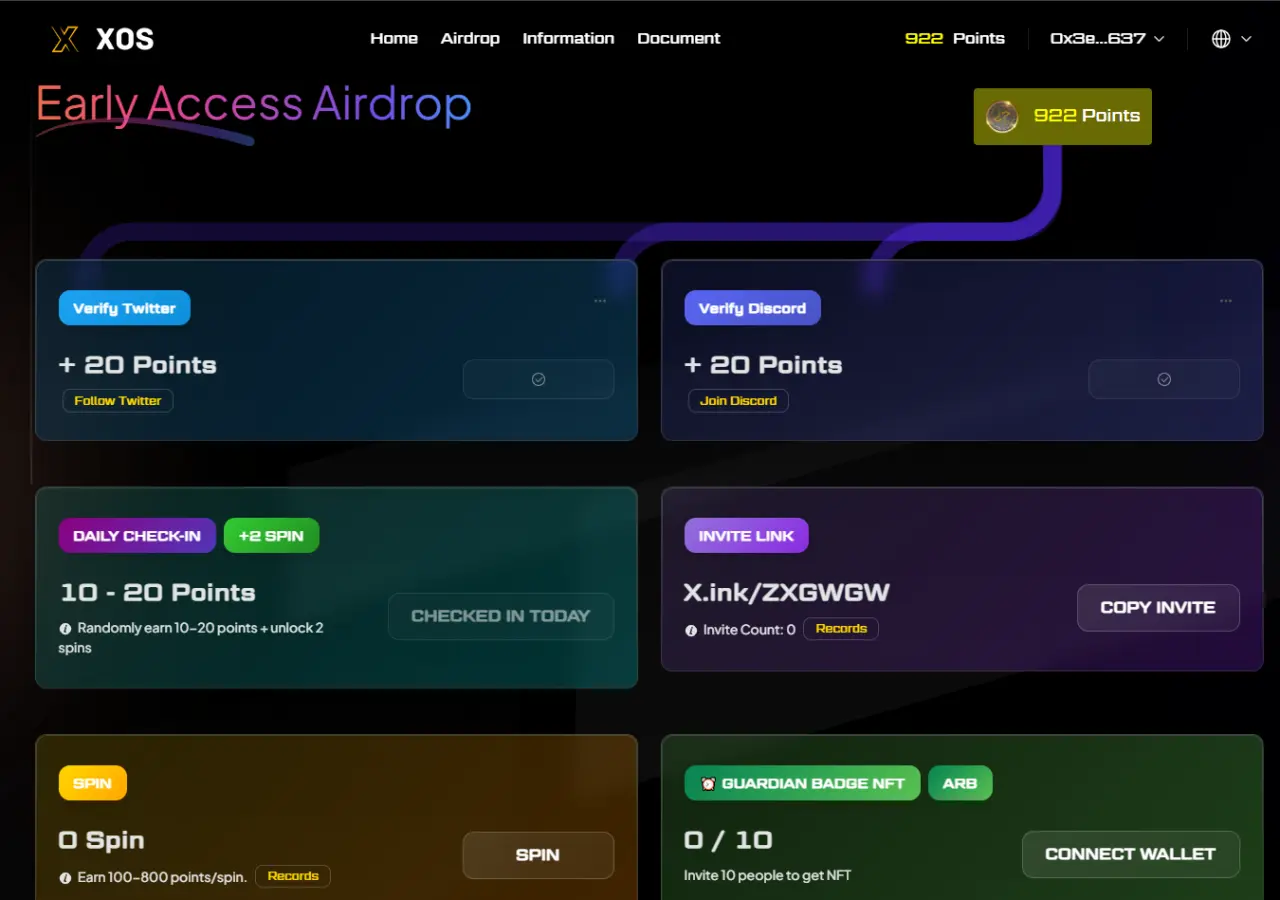Click the ARB tag

(x=960, y=783)
